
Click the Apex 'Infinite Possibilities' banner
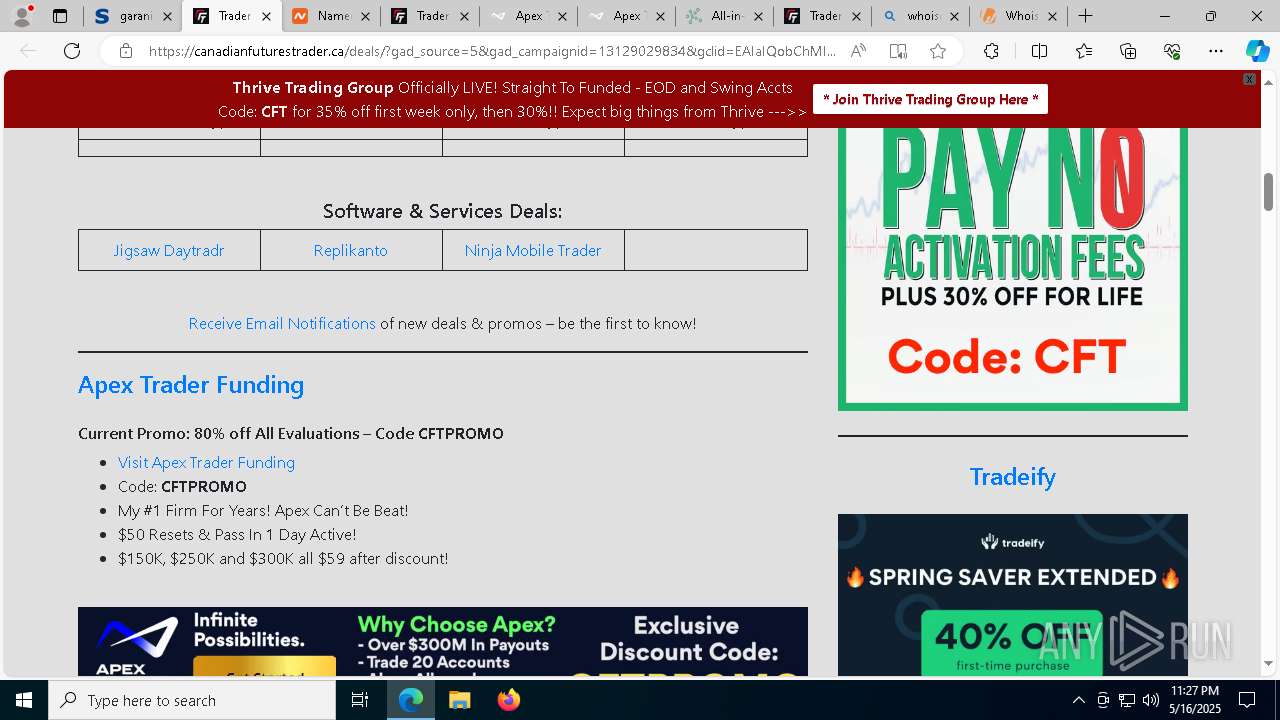[x=443, y=641]
